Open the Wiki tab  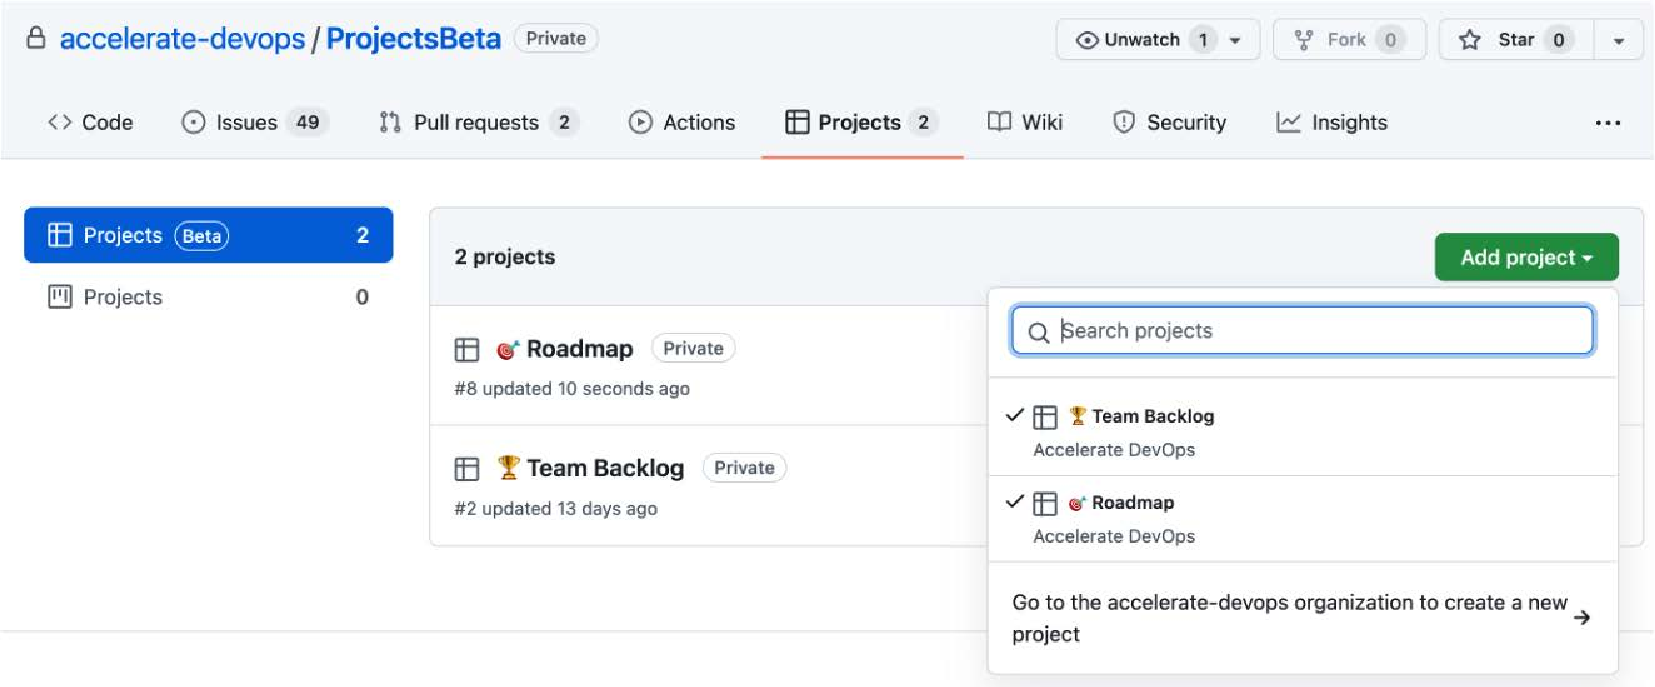[1025, 122]
